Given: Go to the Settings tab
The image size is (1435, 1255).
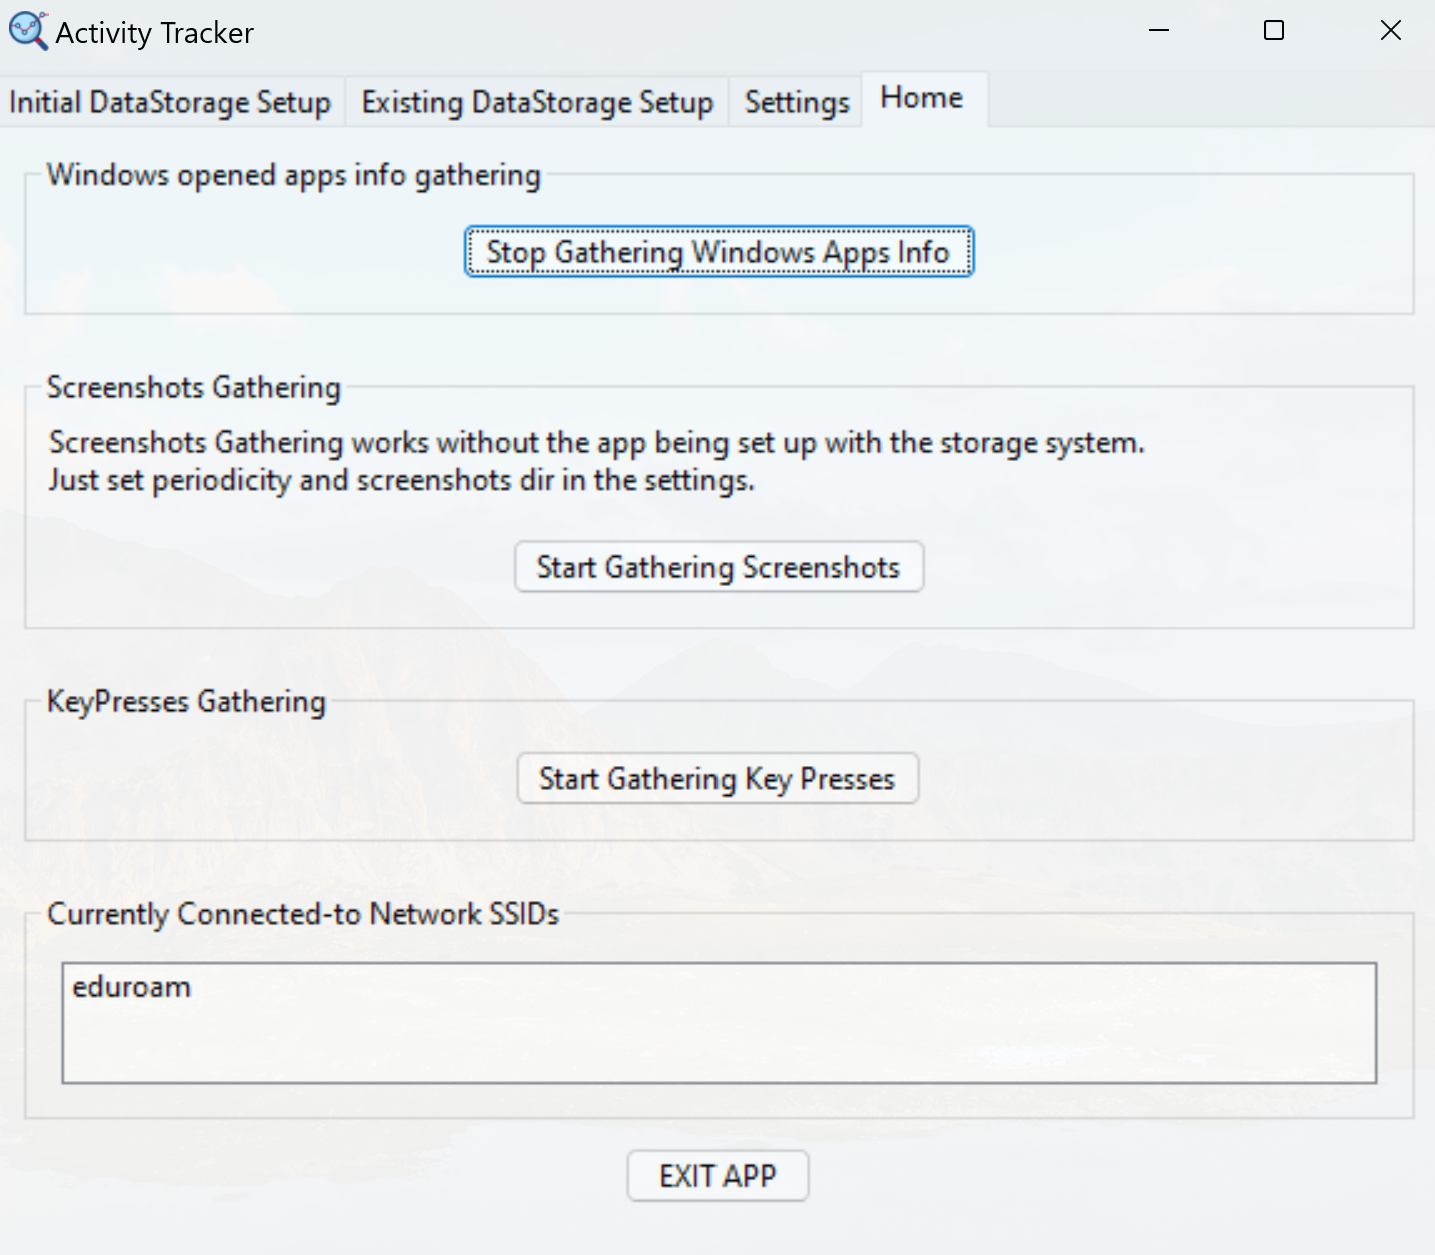Looking at the screenshot, I should click(797, 103).
